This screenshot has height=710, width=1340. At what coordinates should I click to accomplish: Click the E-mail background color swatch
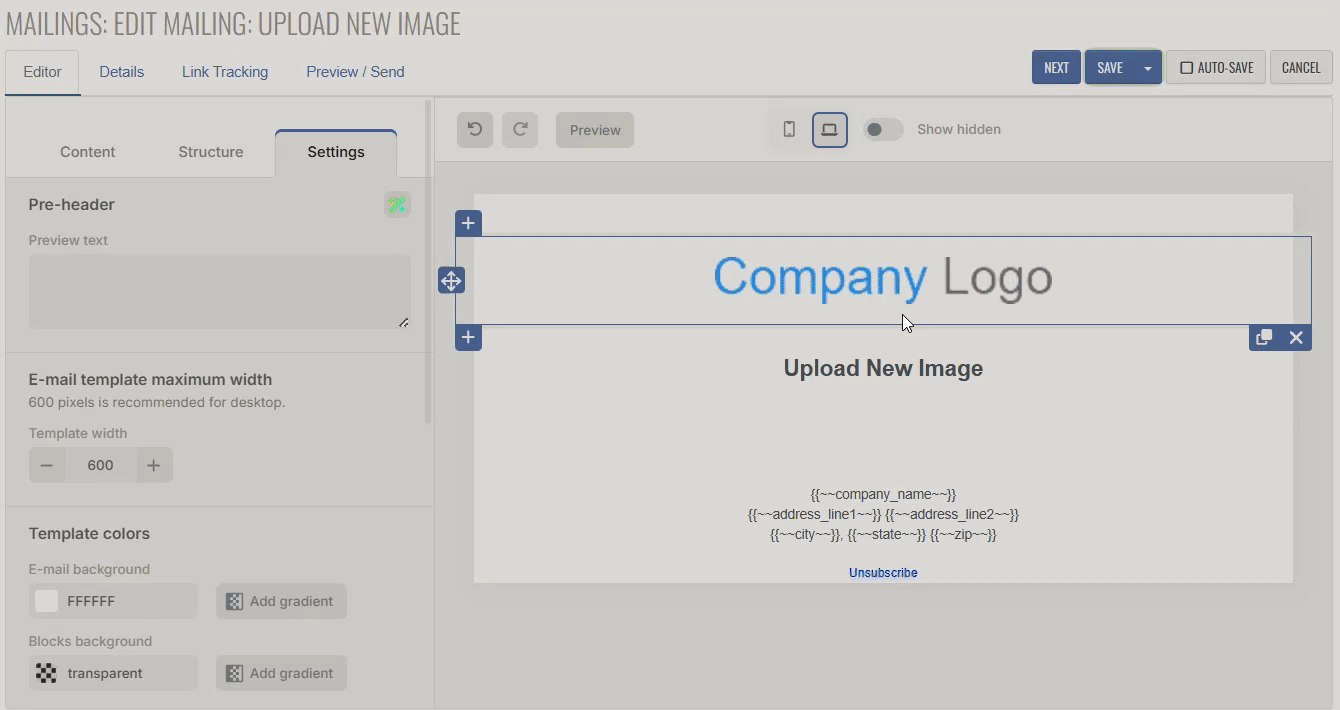47,601
